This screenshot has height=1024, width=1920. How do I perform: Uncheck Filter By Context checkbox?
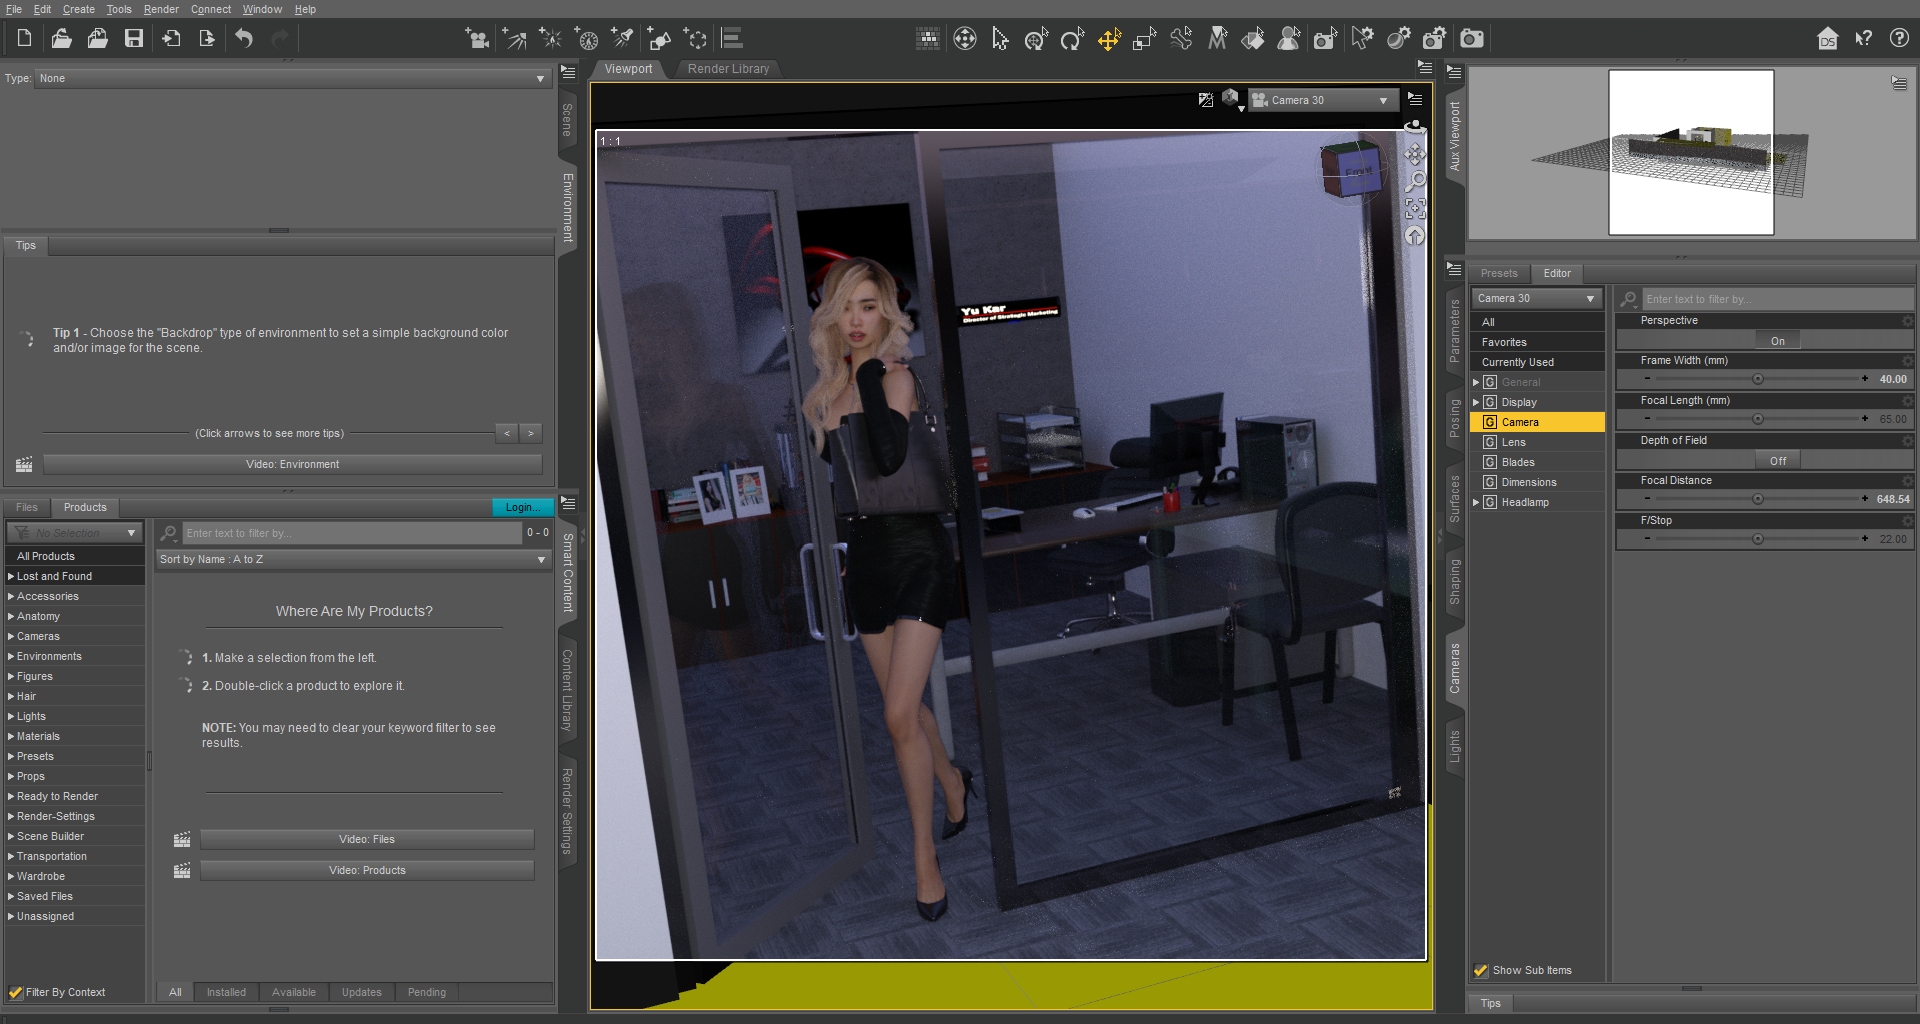point(15,992)
